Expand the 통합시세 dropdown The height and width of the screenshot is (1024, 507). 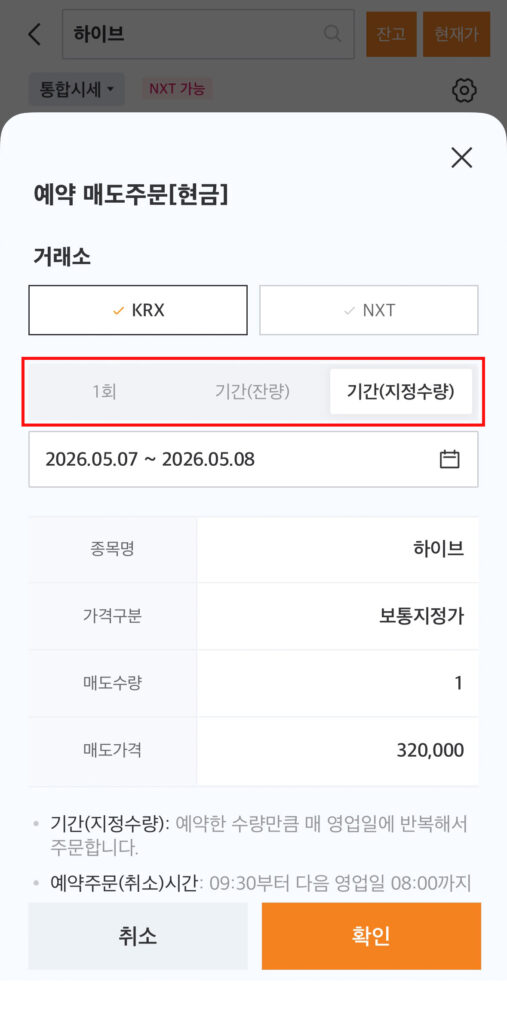76,89
